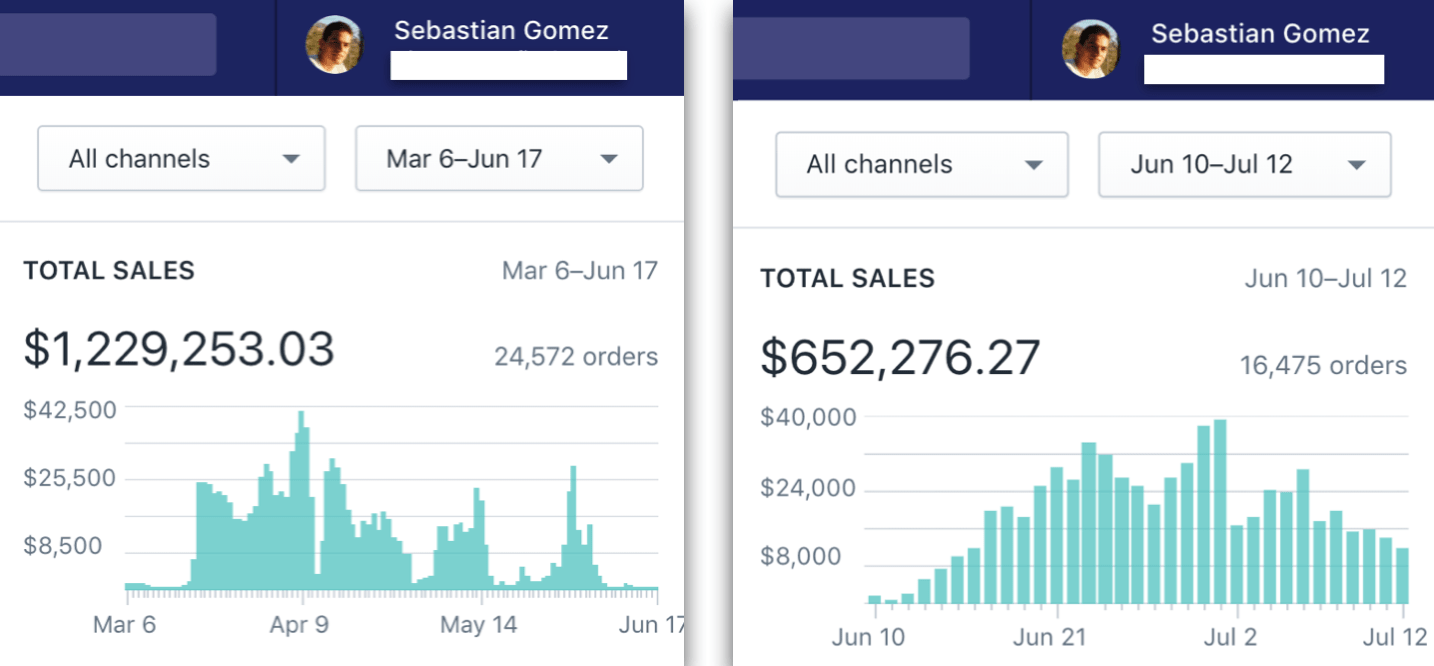Viewport: 1434px width, 666px height.
Task: Click the tallest bar near Apr 9
Action: pos(301,499)
